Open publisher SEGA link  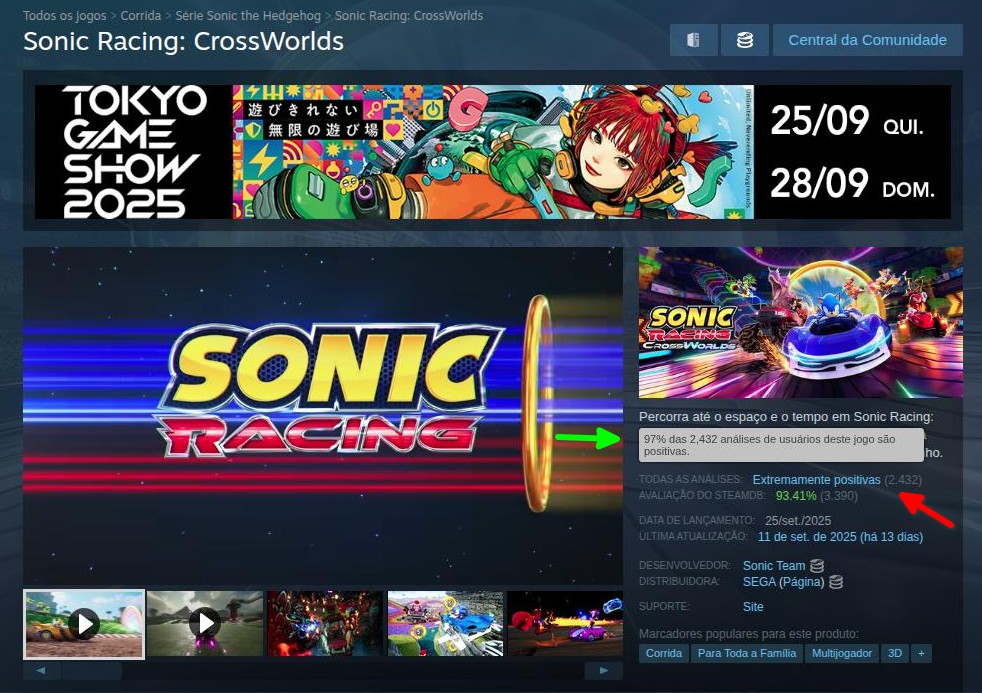coord(759,582)
